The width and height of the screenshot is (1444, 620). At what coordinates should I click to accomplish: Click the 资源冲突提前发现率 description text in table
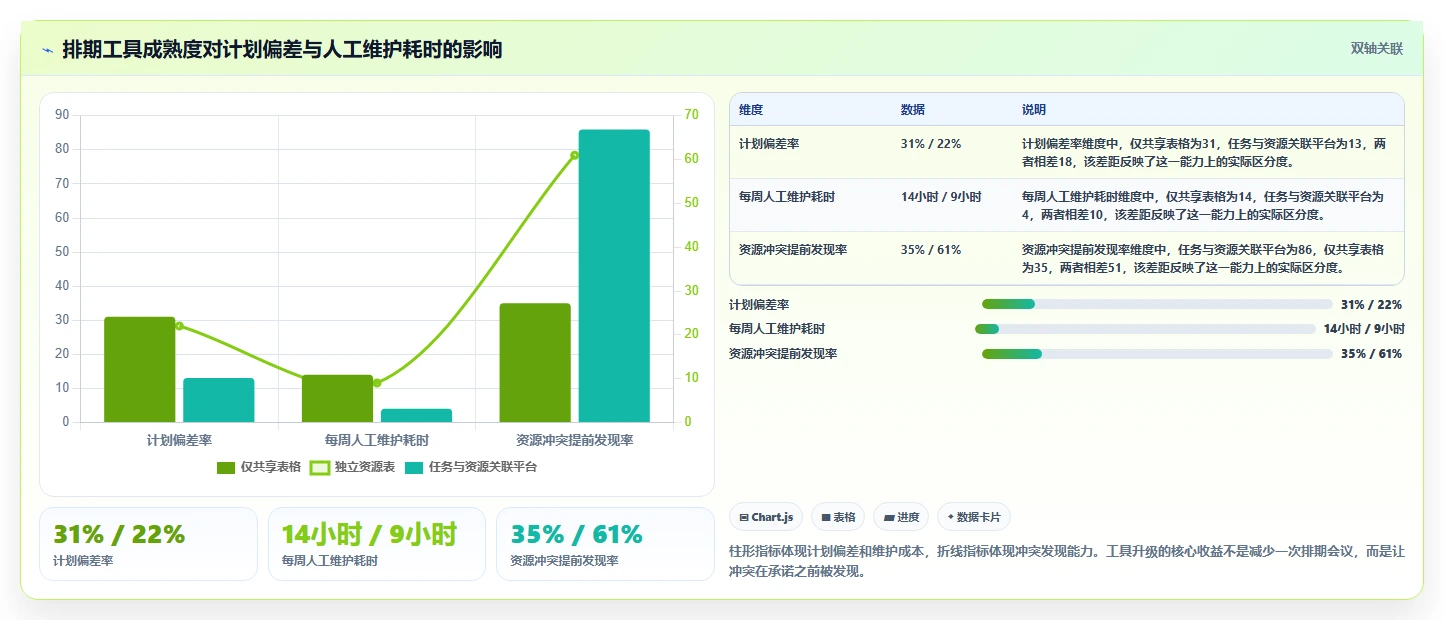[1204, 259]
